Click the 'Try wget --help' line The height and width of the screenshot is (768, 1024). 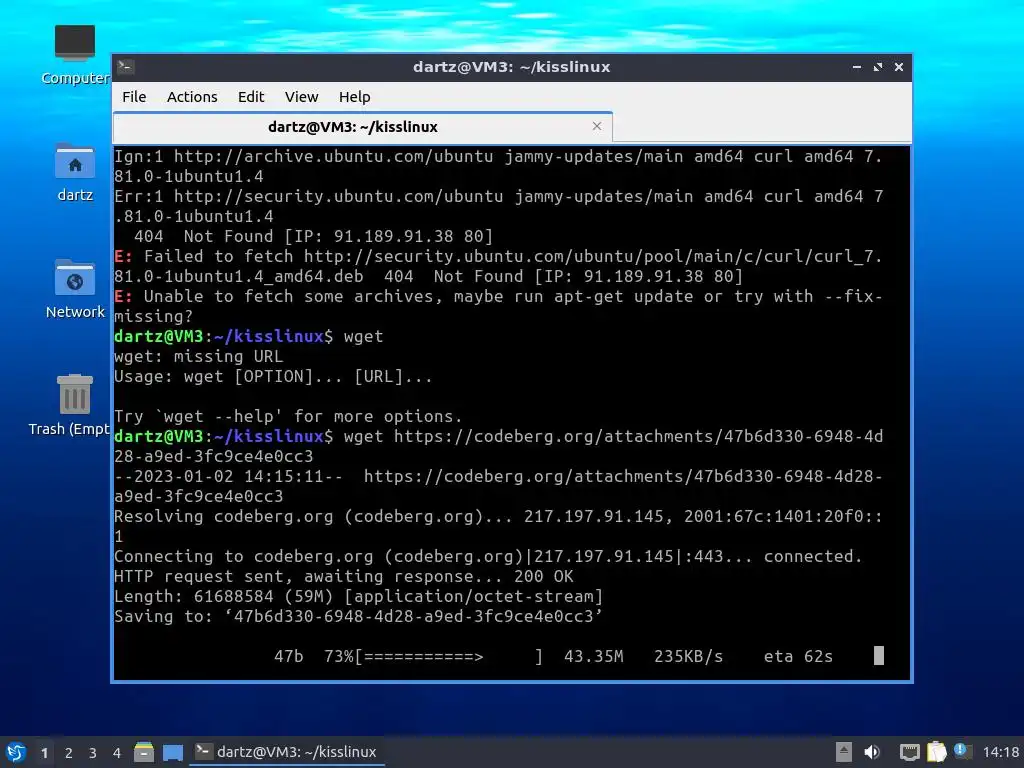[x=288, y=417]
